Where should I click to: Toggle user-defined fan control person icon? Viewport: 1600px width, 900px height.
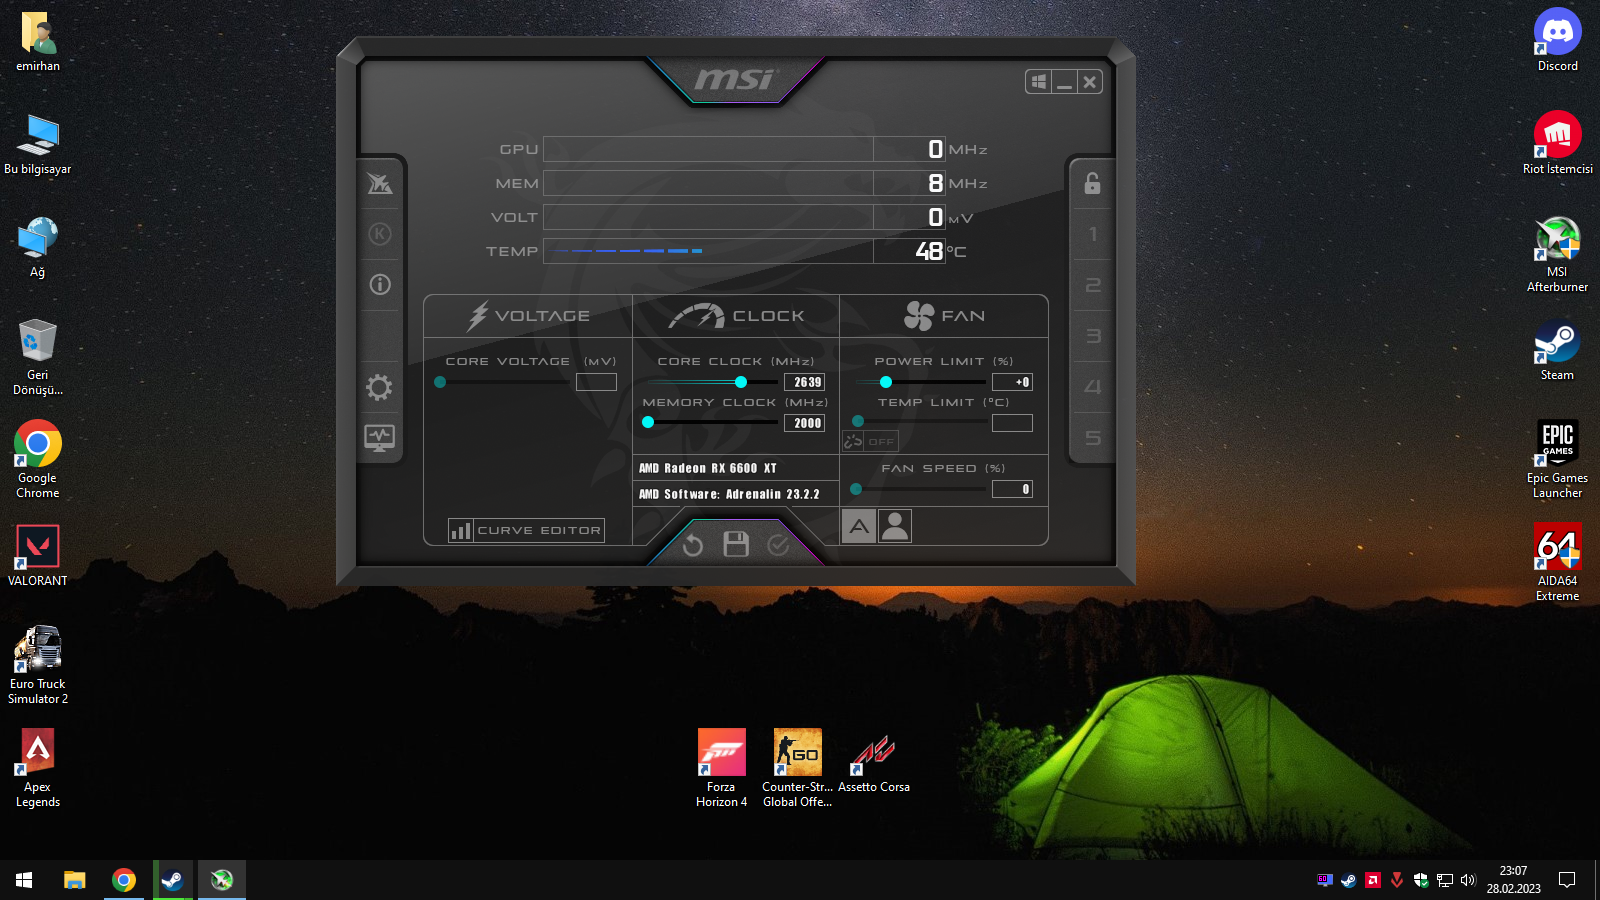click(x=895, y=526)
